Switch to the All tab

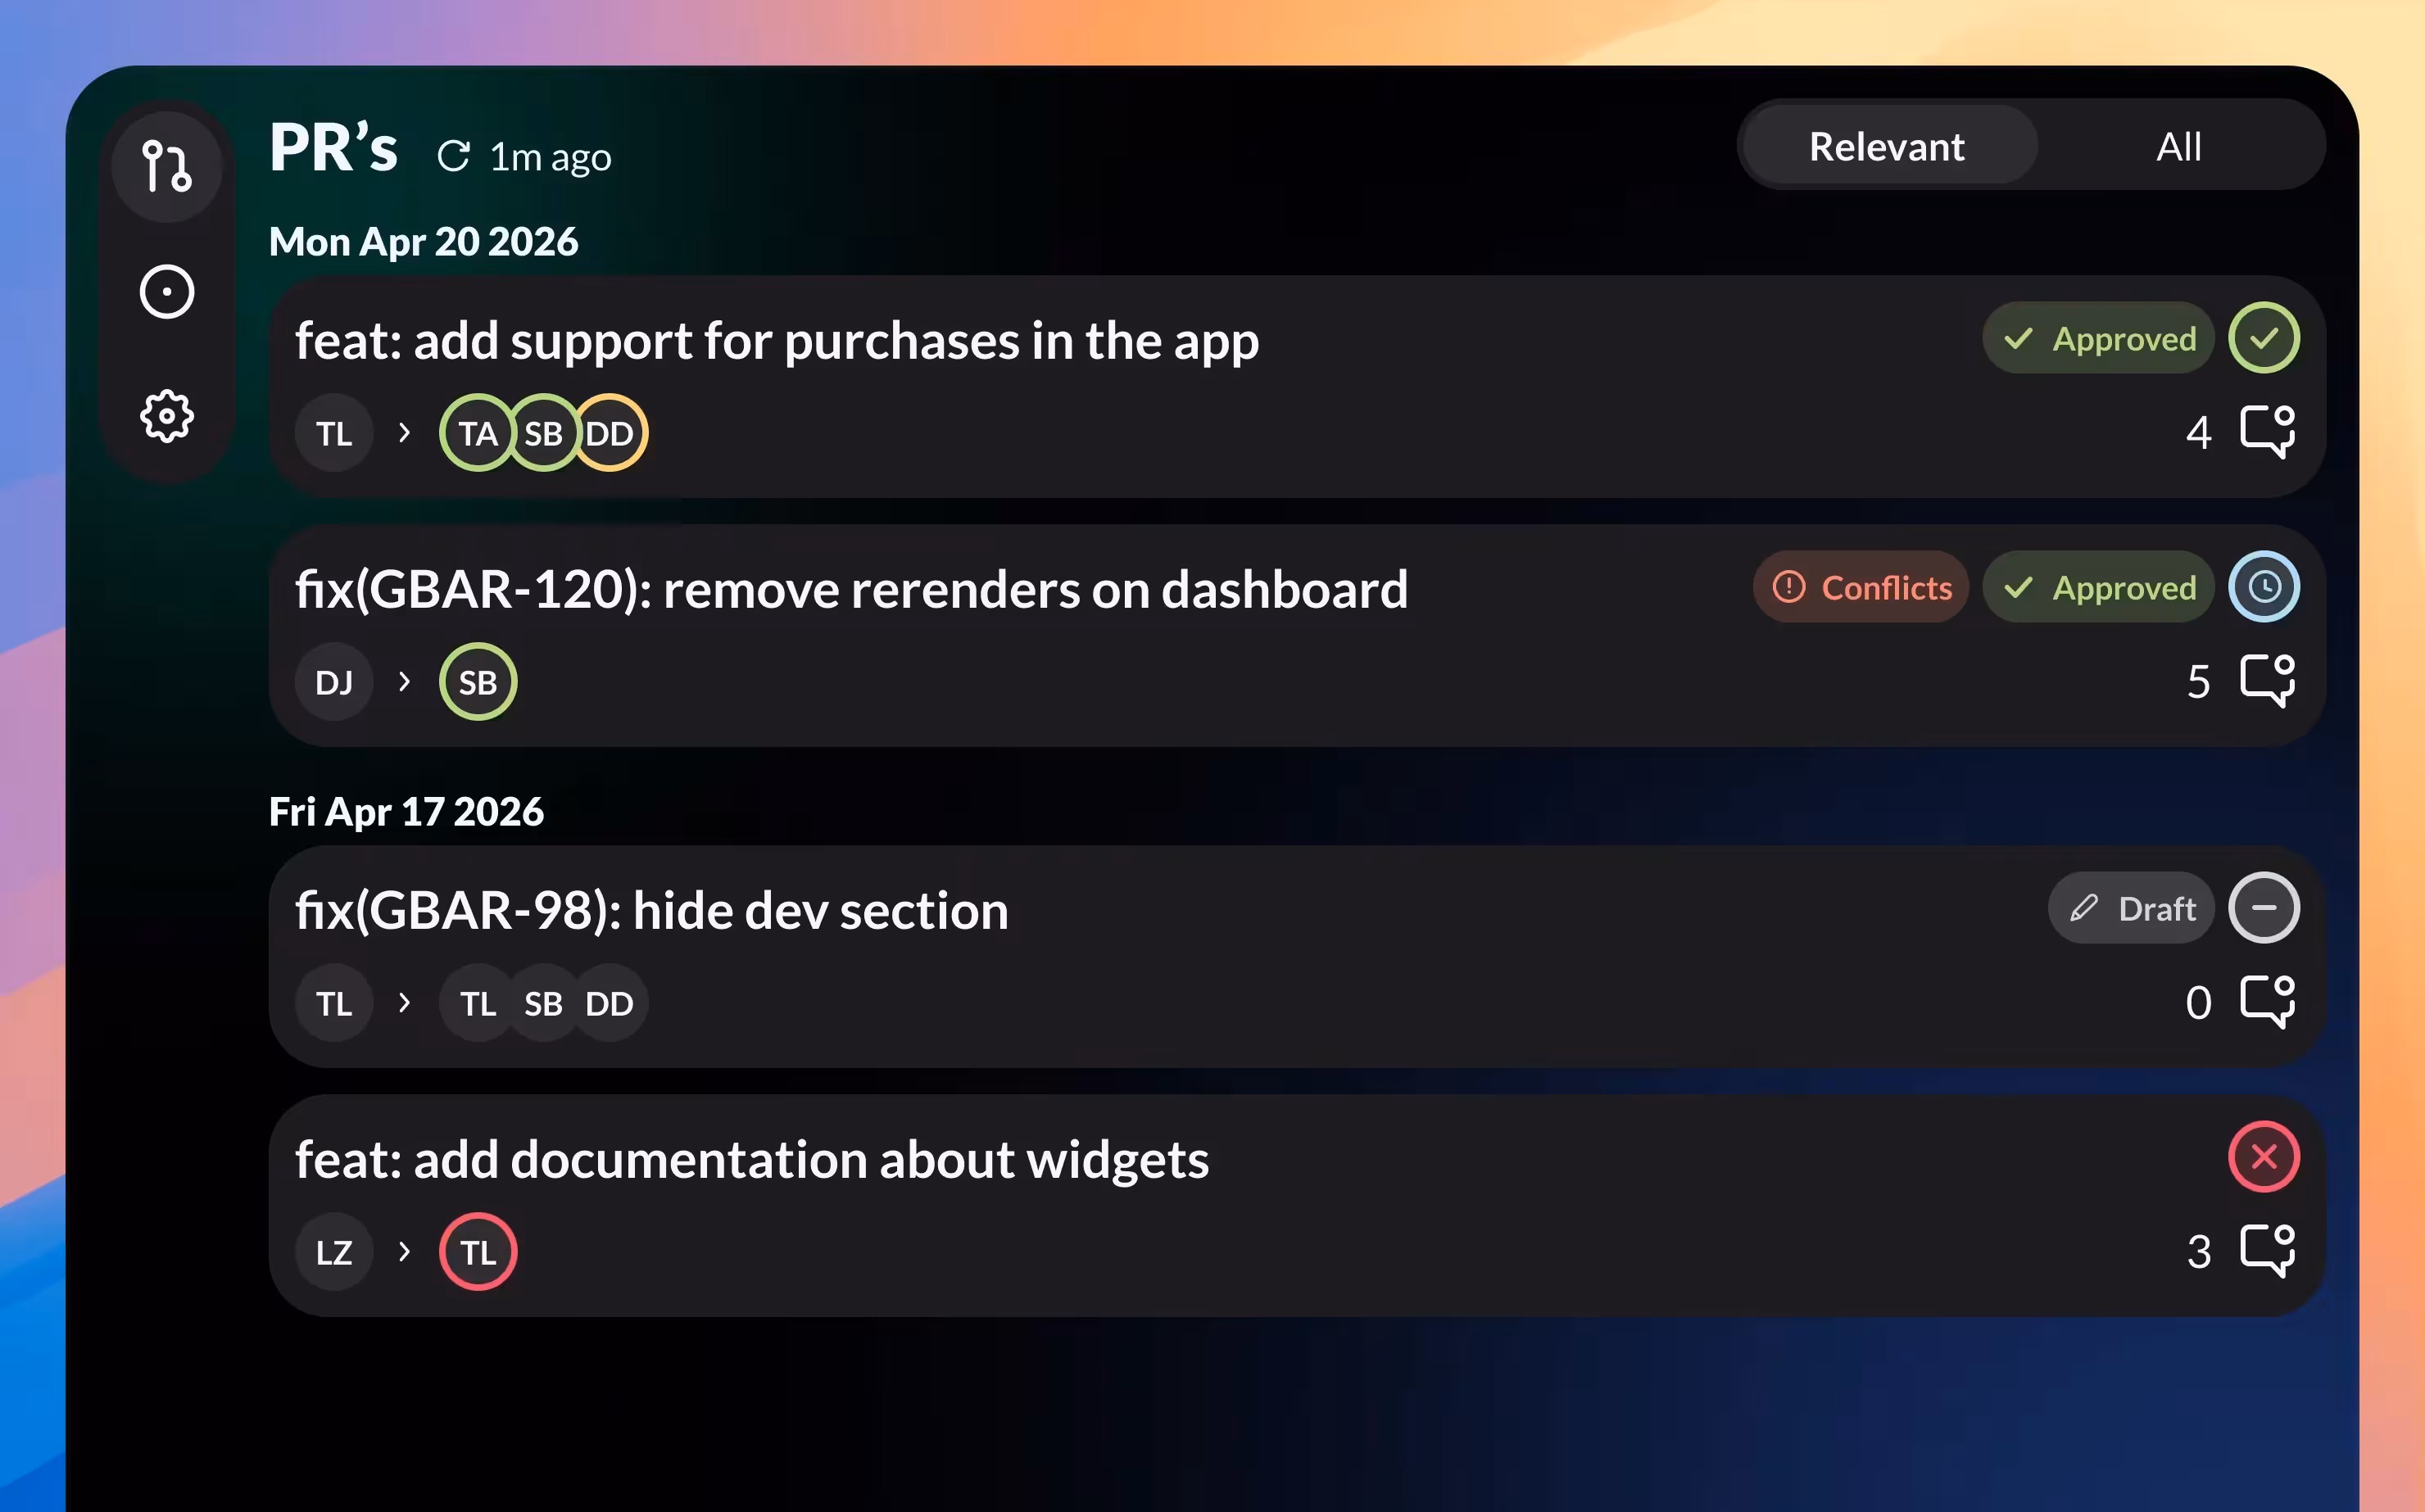2178,146
